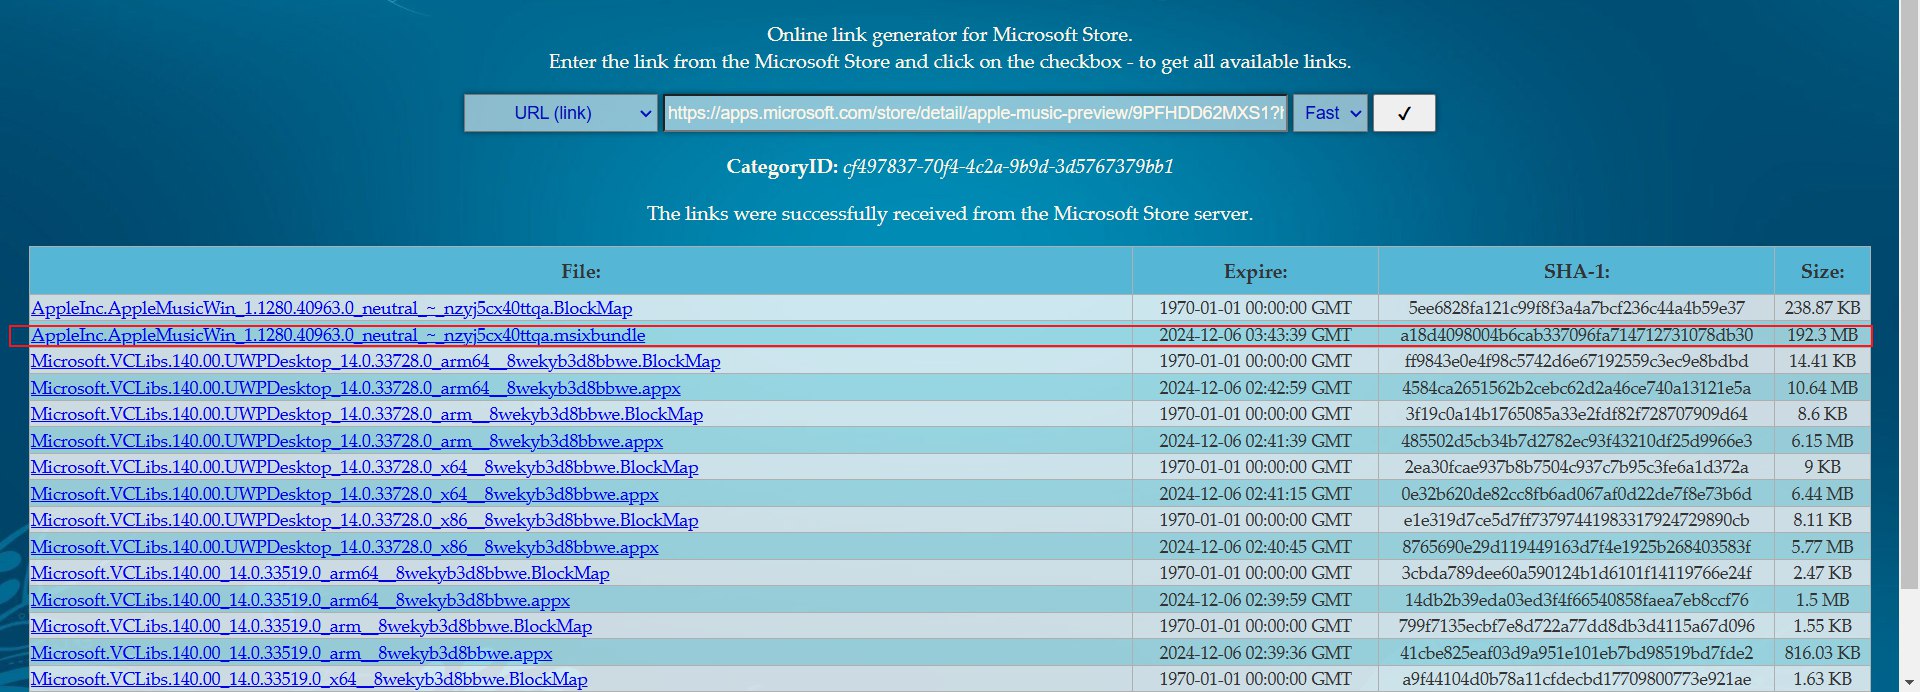
Task: Download VCLibs UWPDesktop 14.0.33728.0 x64 appx
Action: 344,494
